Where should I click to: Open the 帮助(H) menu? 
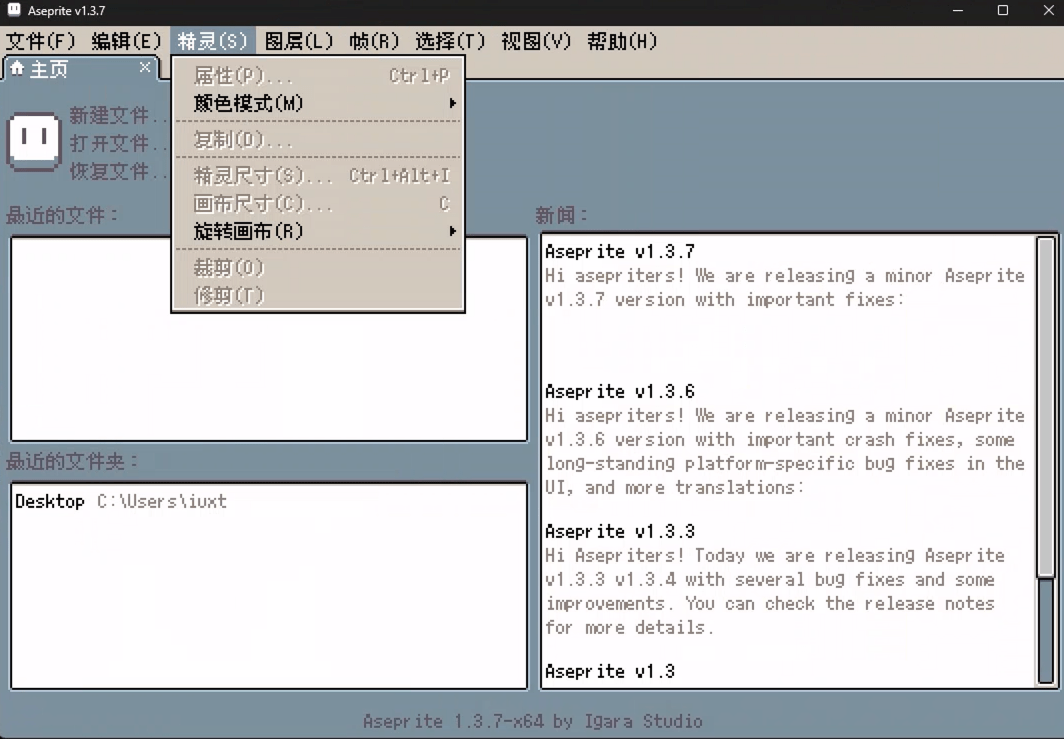click(622, 41)
